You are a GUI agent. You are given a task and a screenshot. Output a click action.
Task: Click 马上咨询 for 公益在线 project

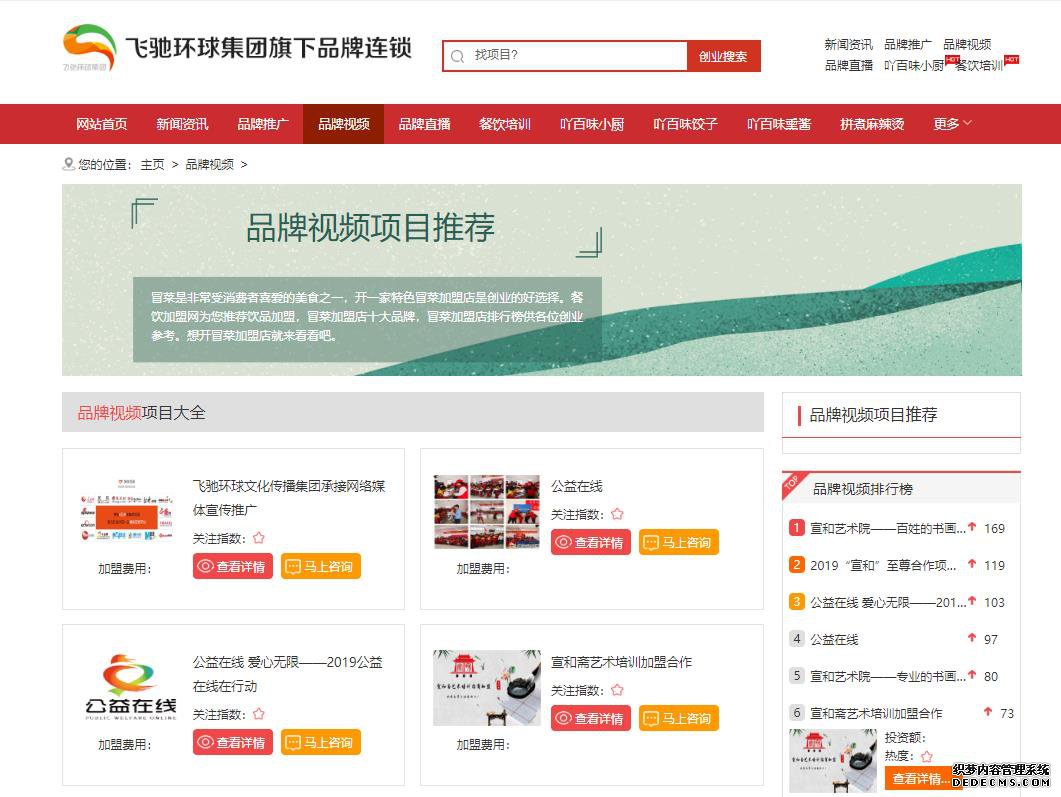click(678, 542)
